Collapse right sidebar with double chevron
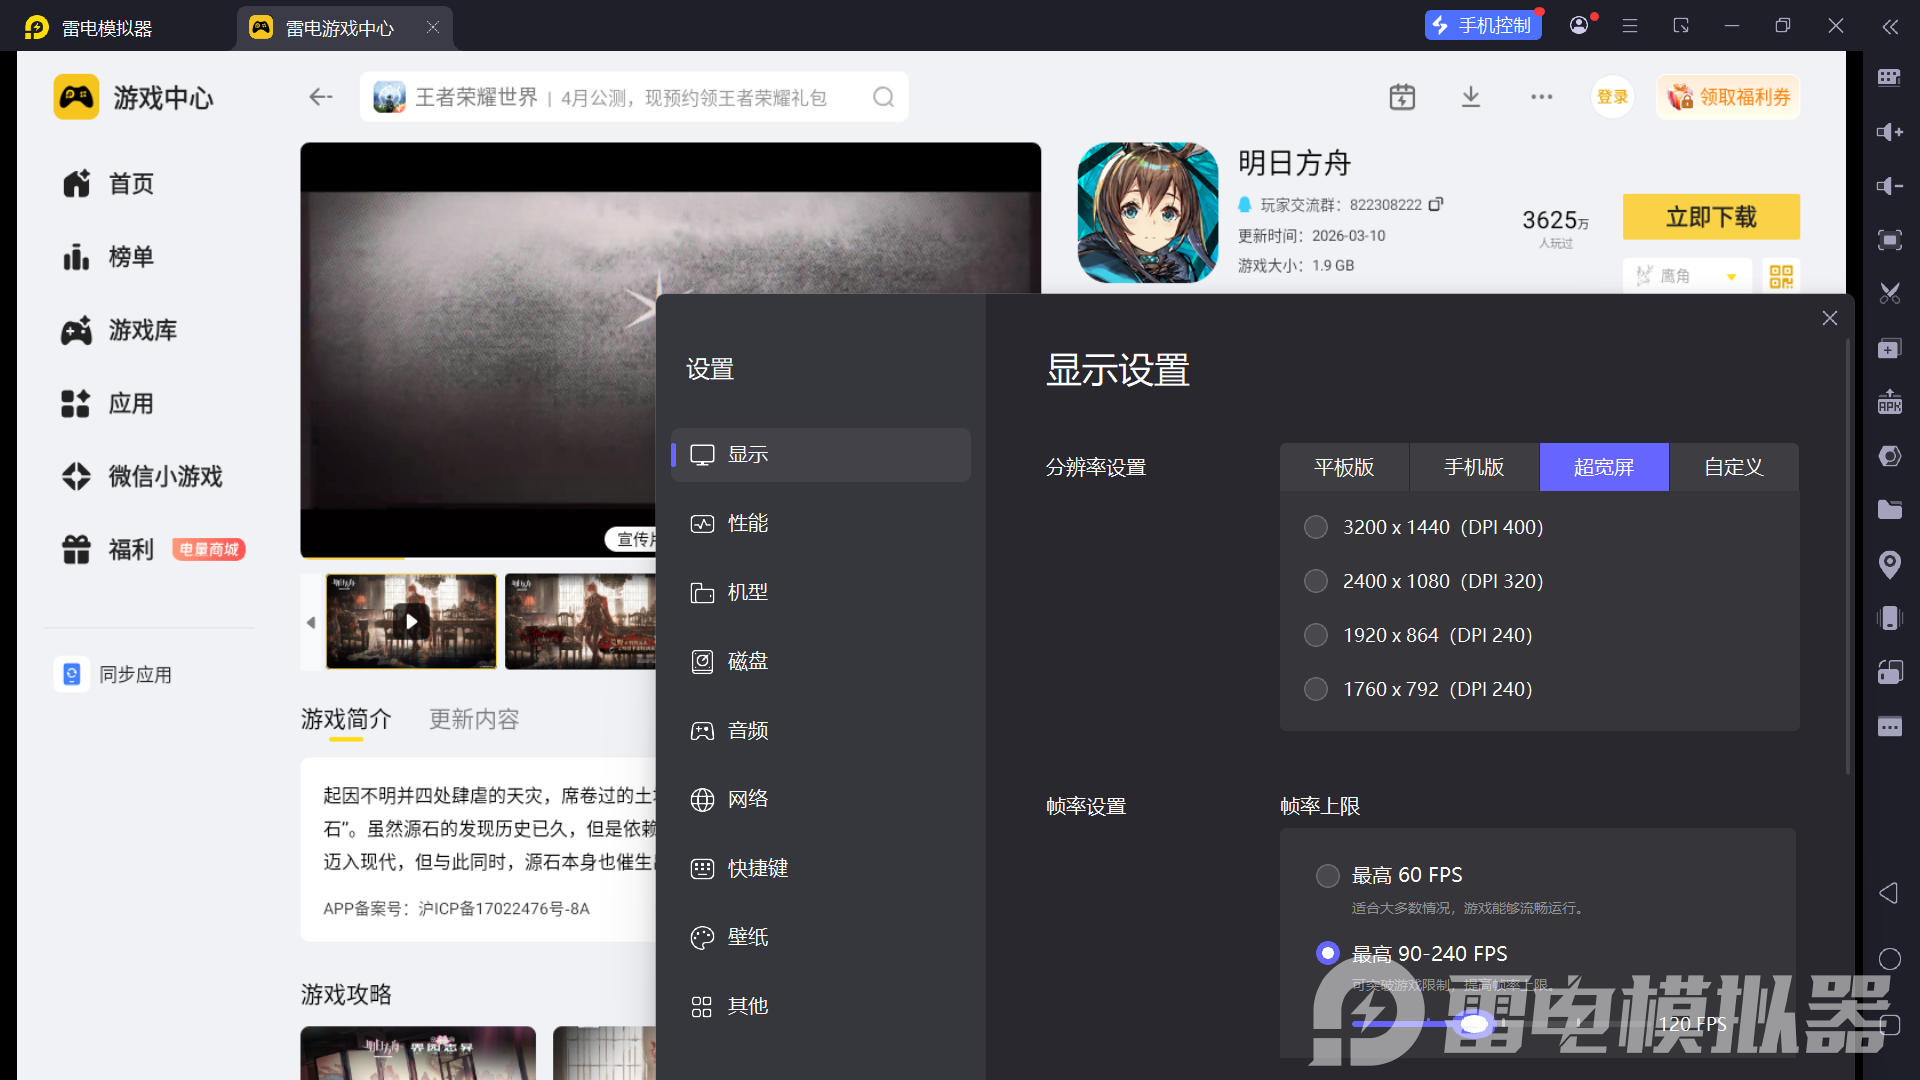The height and width of the screenshot is (1080, 1920). pyautogui.click(x=1889, y=27)
